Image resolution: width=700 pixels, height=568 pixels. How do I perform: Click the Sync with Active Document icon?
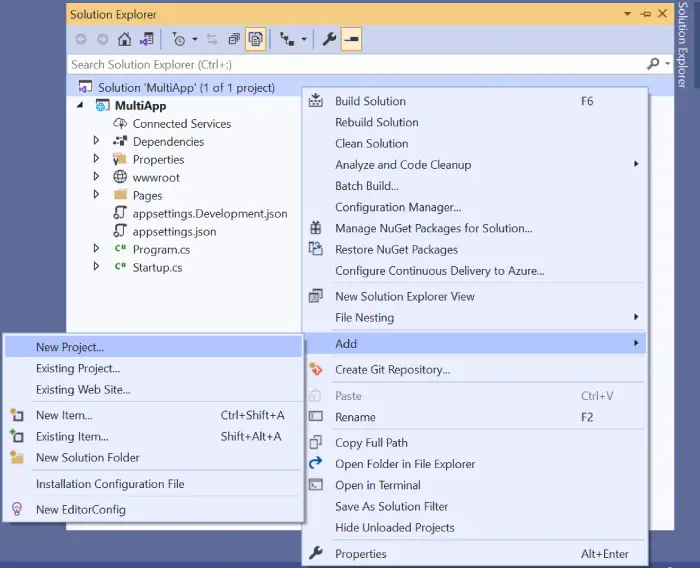click(x=212, y=39)
